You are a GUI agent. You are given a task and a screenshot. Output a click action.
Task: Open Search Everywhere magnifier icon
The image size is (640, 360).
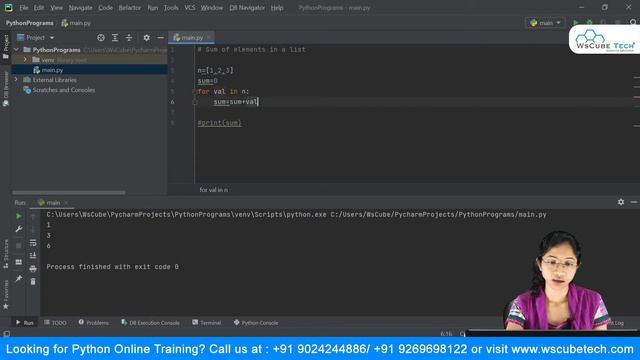coord(633,23)
